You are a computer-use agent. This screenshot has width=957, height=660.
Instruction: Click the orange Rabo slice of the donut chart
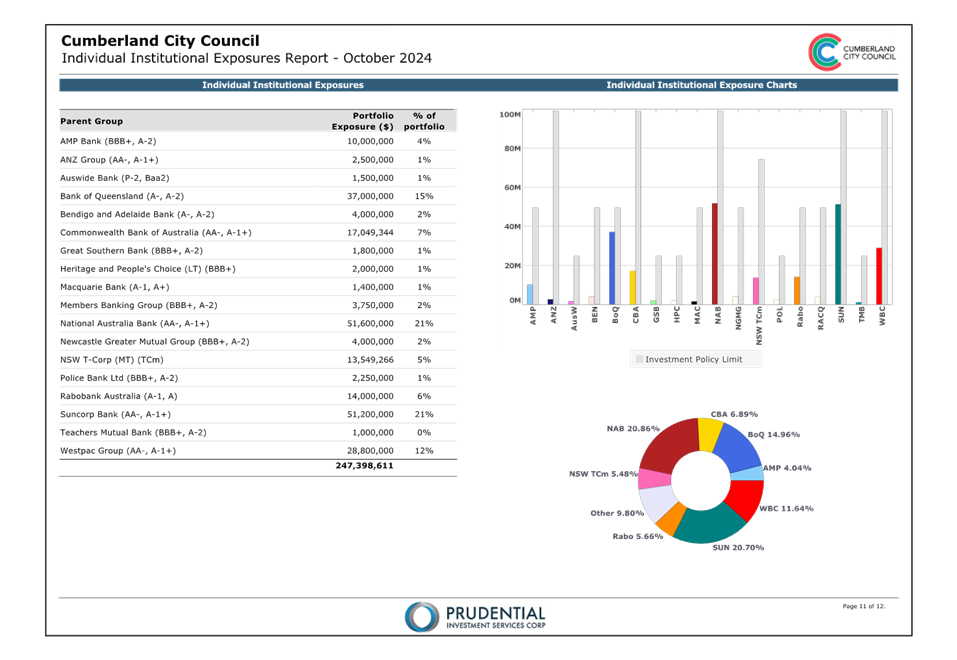[x=671, y=520]
